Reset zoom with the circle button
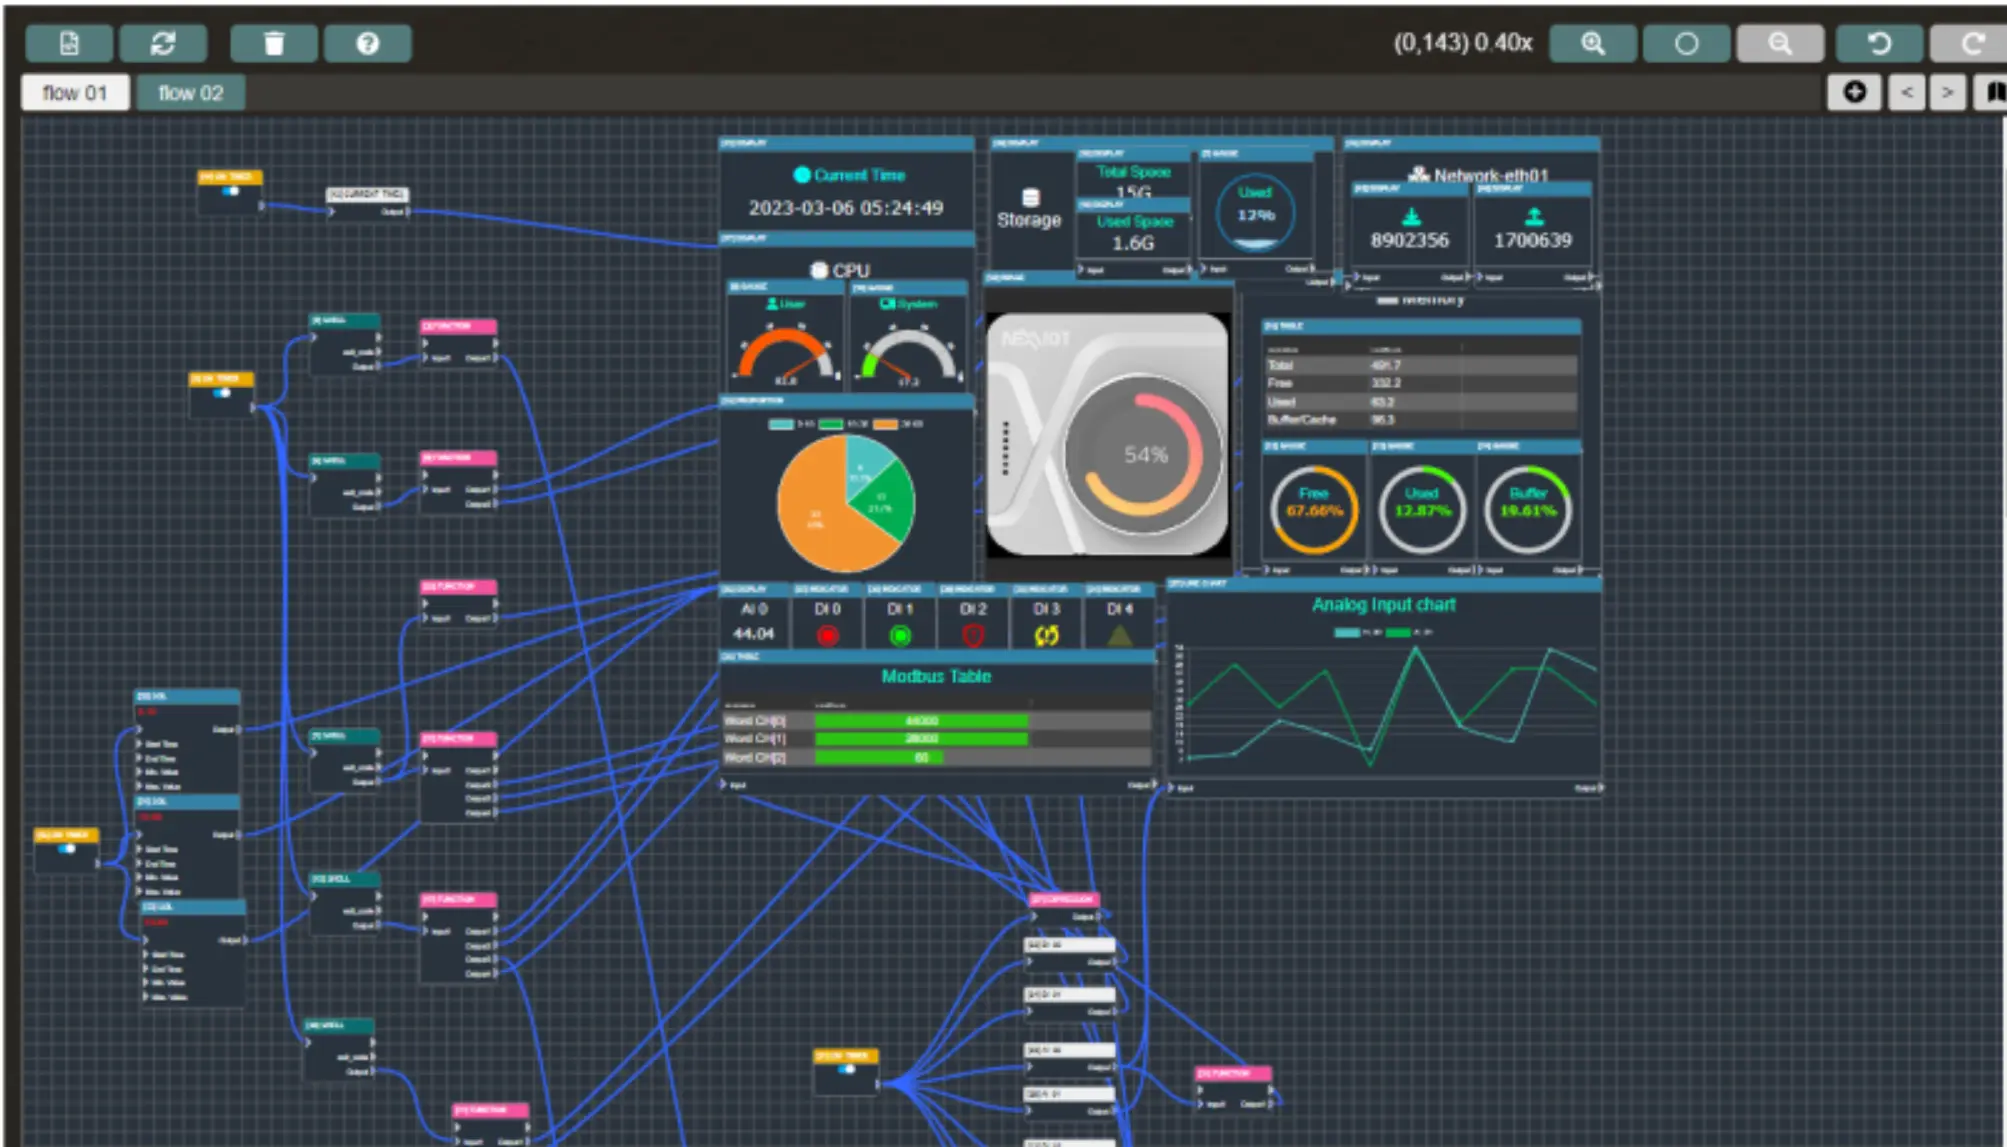Screen dimensions: 2007x1147 [x=1686, y=43]
